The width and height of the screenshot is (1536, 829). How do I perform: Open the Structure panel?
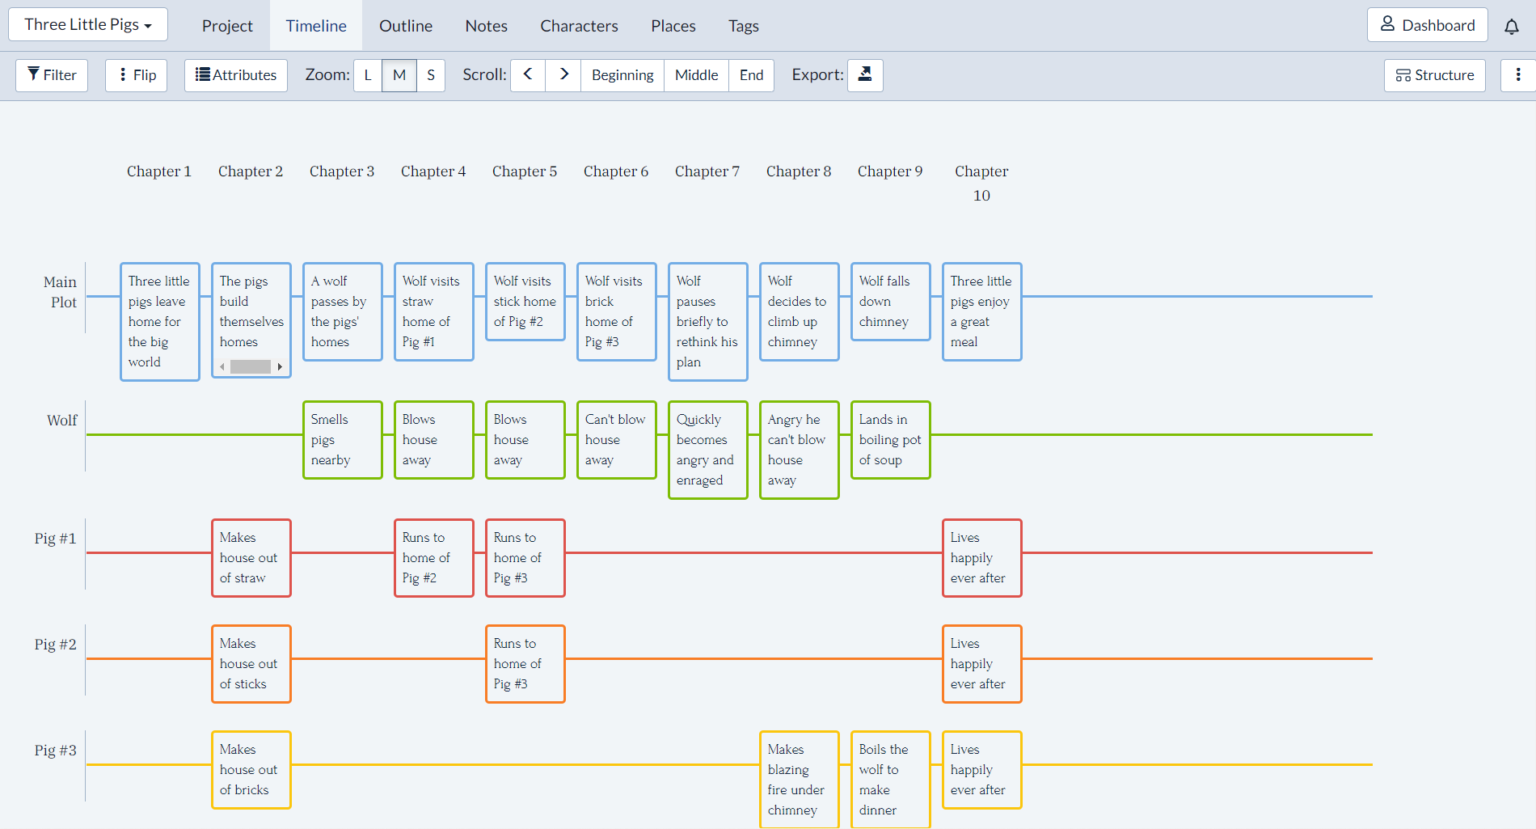click(x=1435, y=75)
